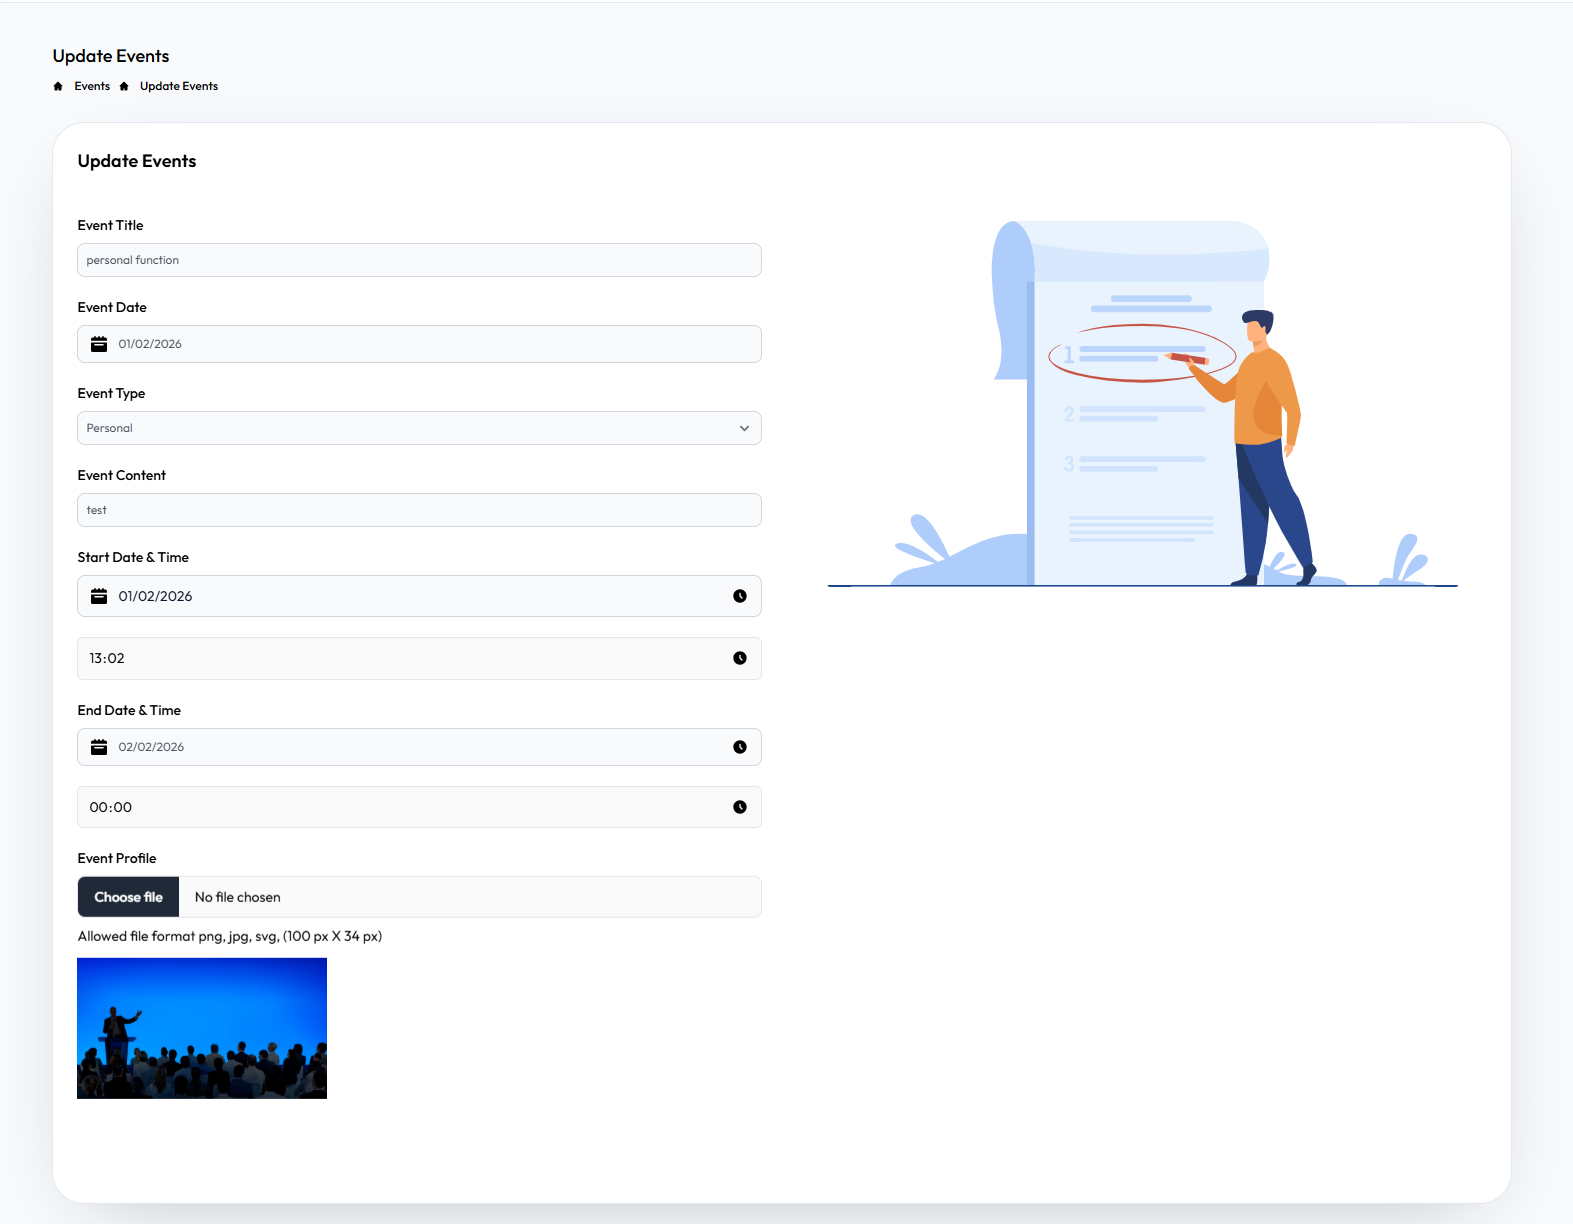
Task: Click the end time field showing 00:00
Action: (419, 807)
